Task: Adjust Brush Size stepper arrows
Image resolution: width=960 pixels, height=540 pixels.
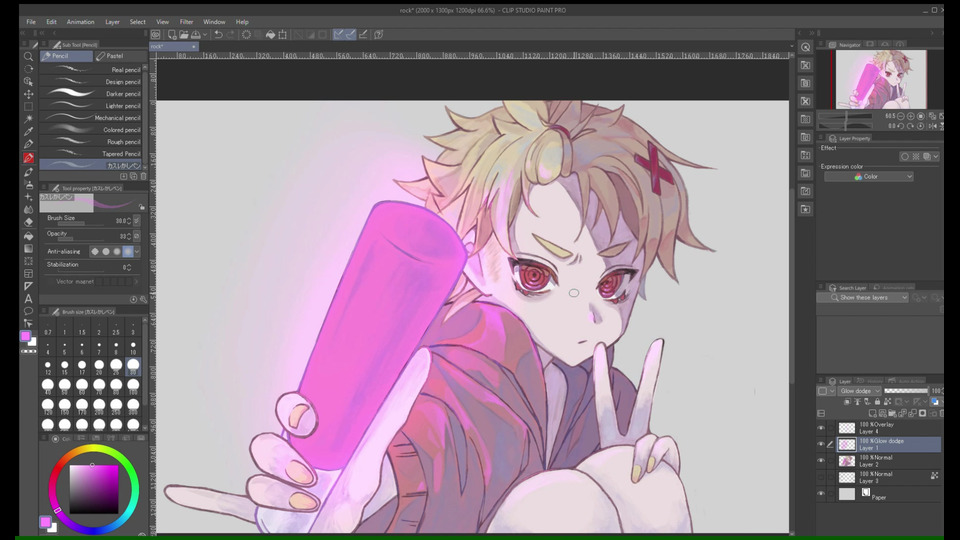Action: (129, 220)
